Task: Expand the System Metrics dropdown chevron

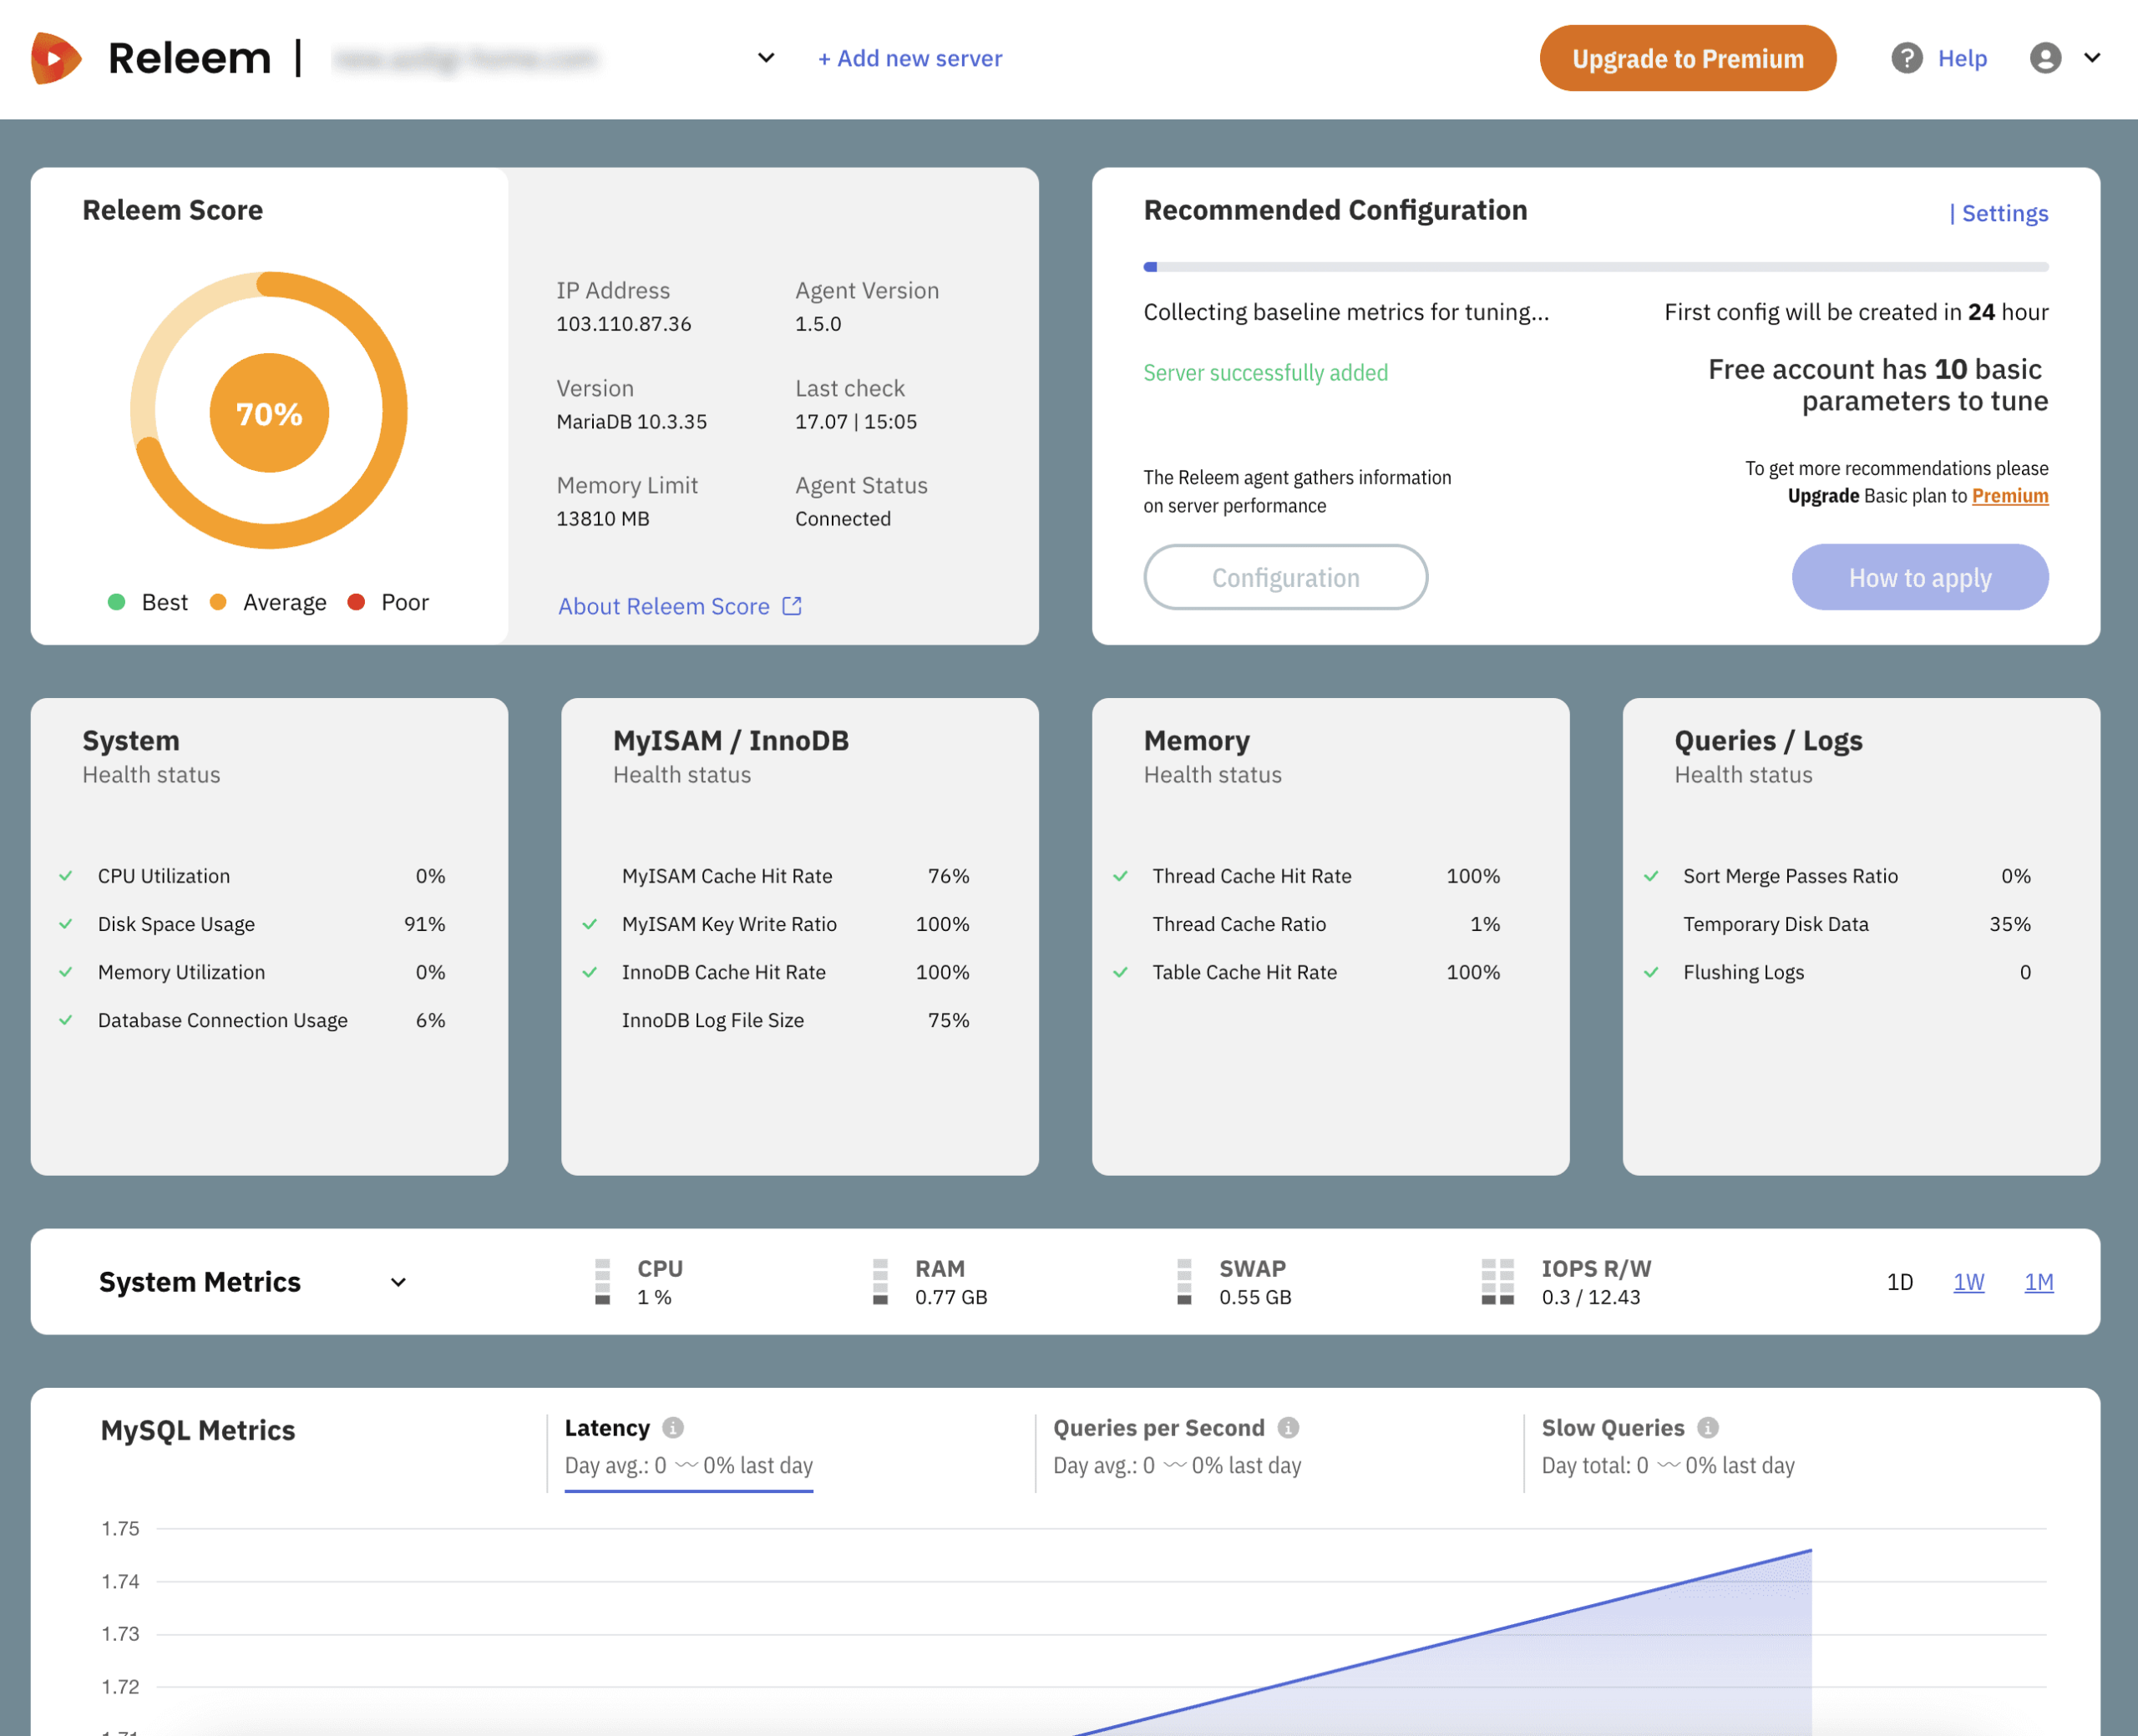Action: (398, 1282)
